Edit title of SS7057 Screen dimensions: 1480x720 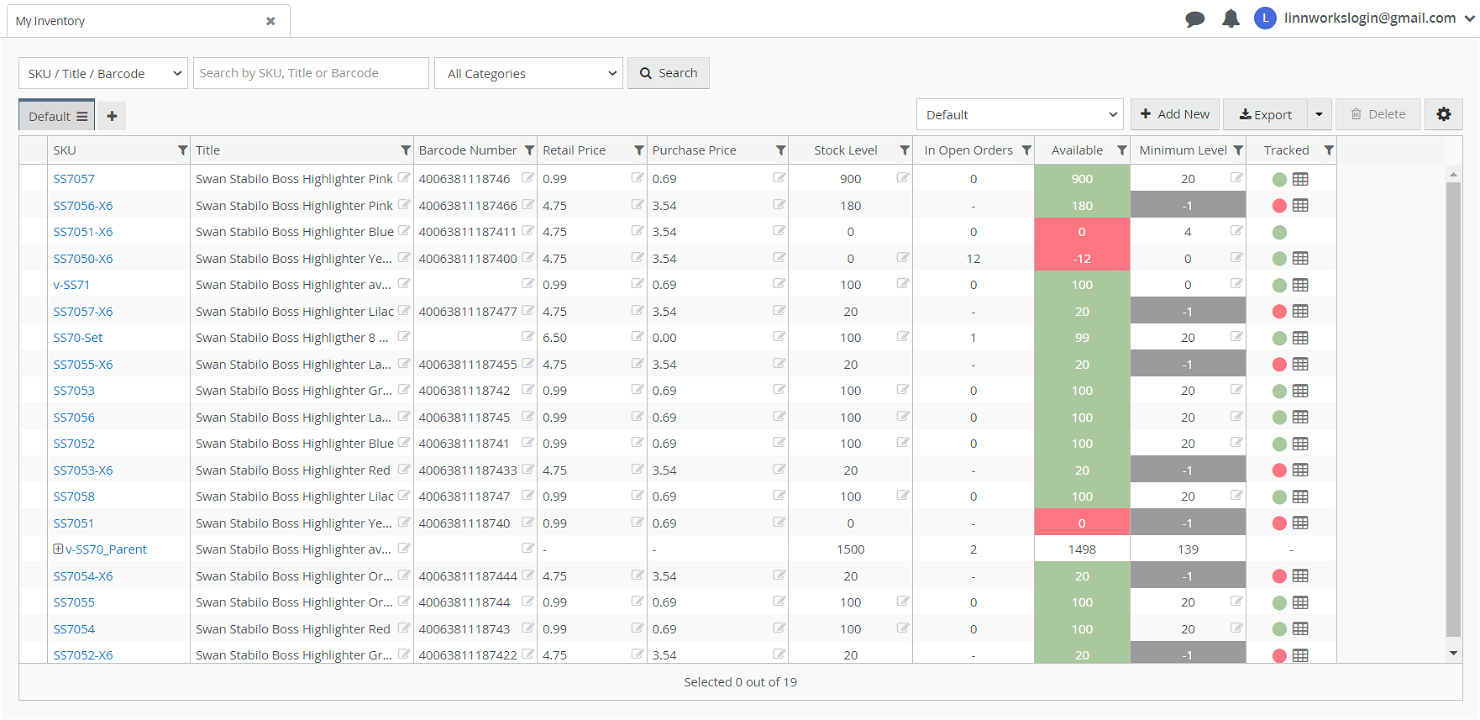click(404, 178)
